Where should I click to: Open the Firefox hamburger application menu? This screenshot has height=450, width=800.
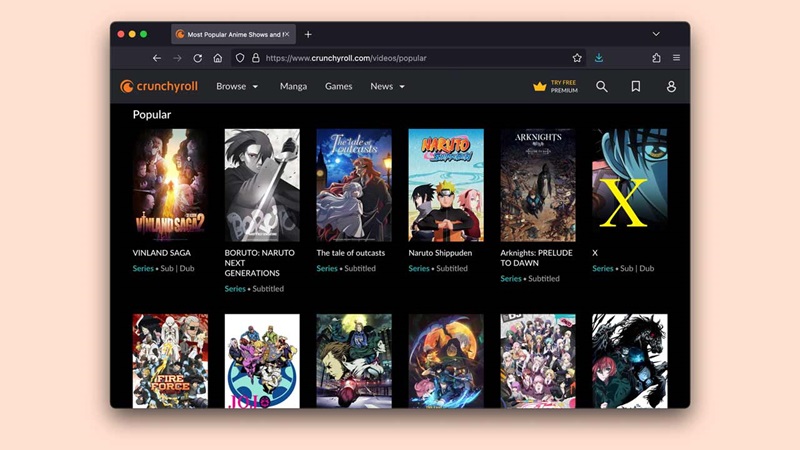click(x=677, y=58)
